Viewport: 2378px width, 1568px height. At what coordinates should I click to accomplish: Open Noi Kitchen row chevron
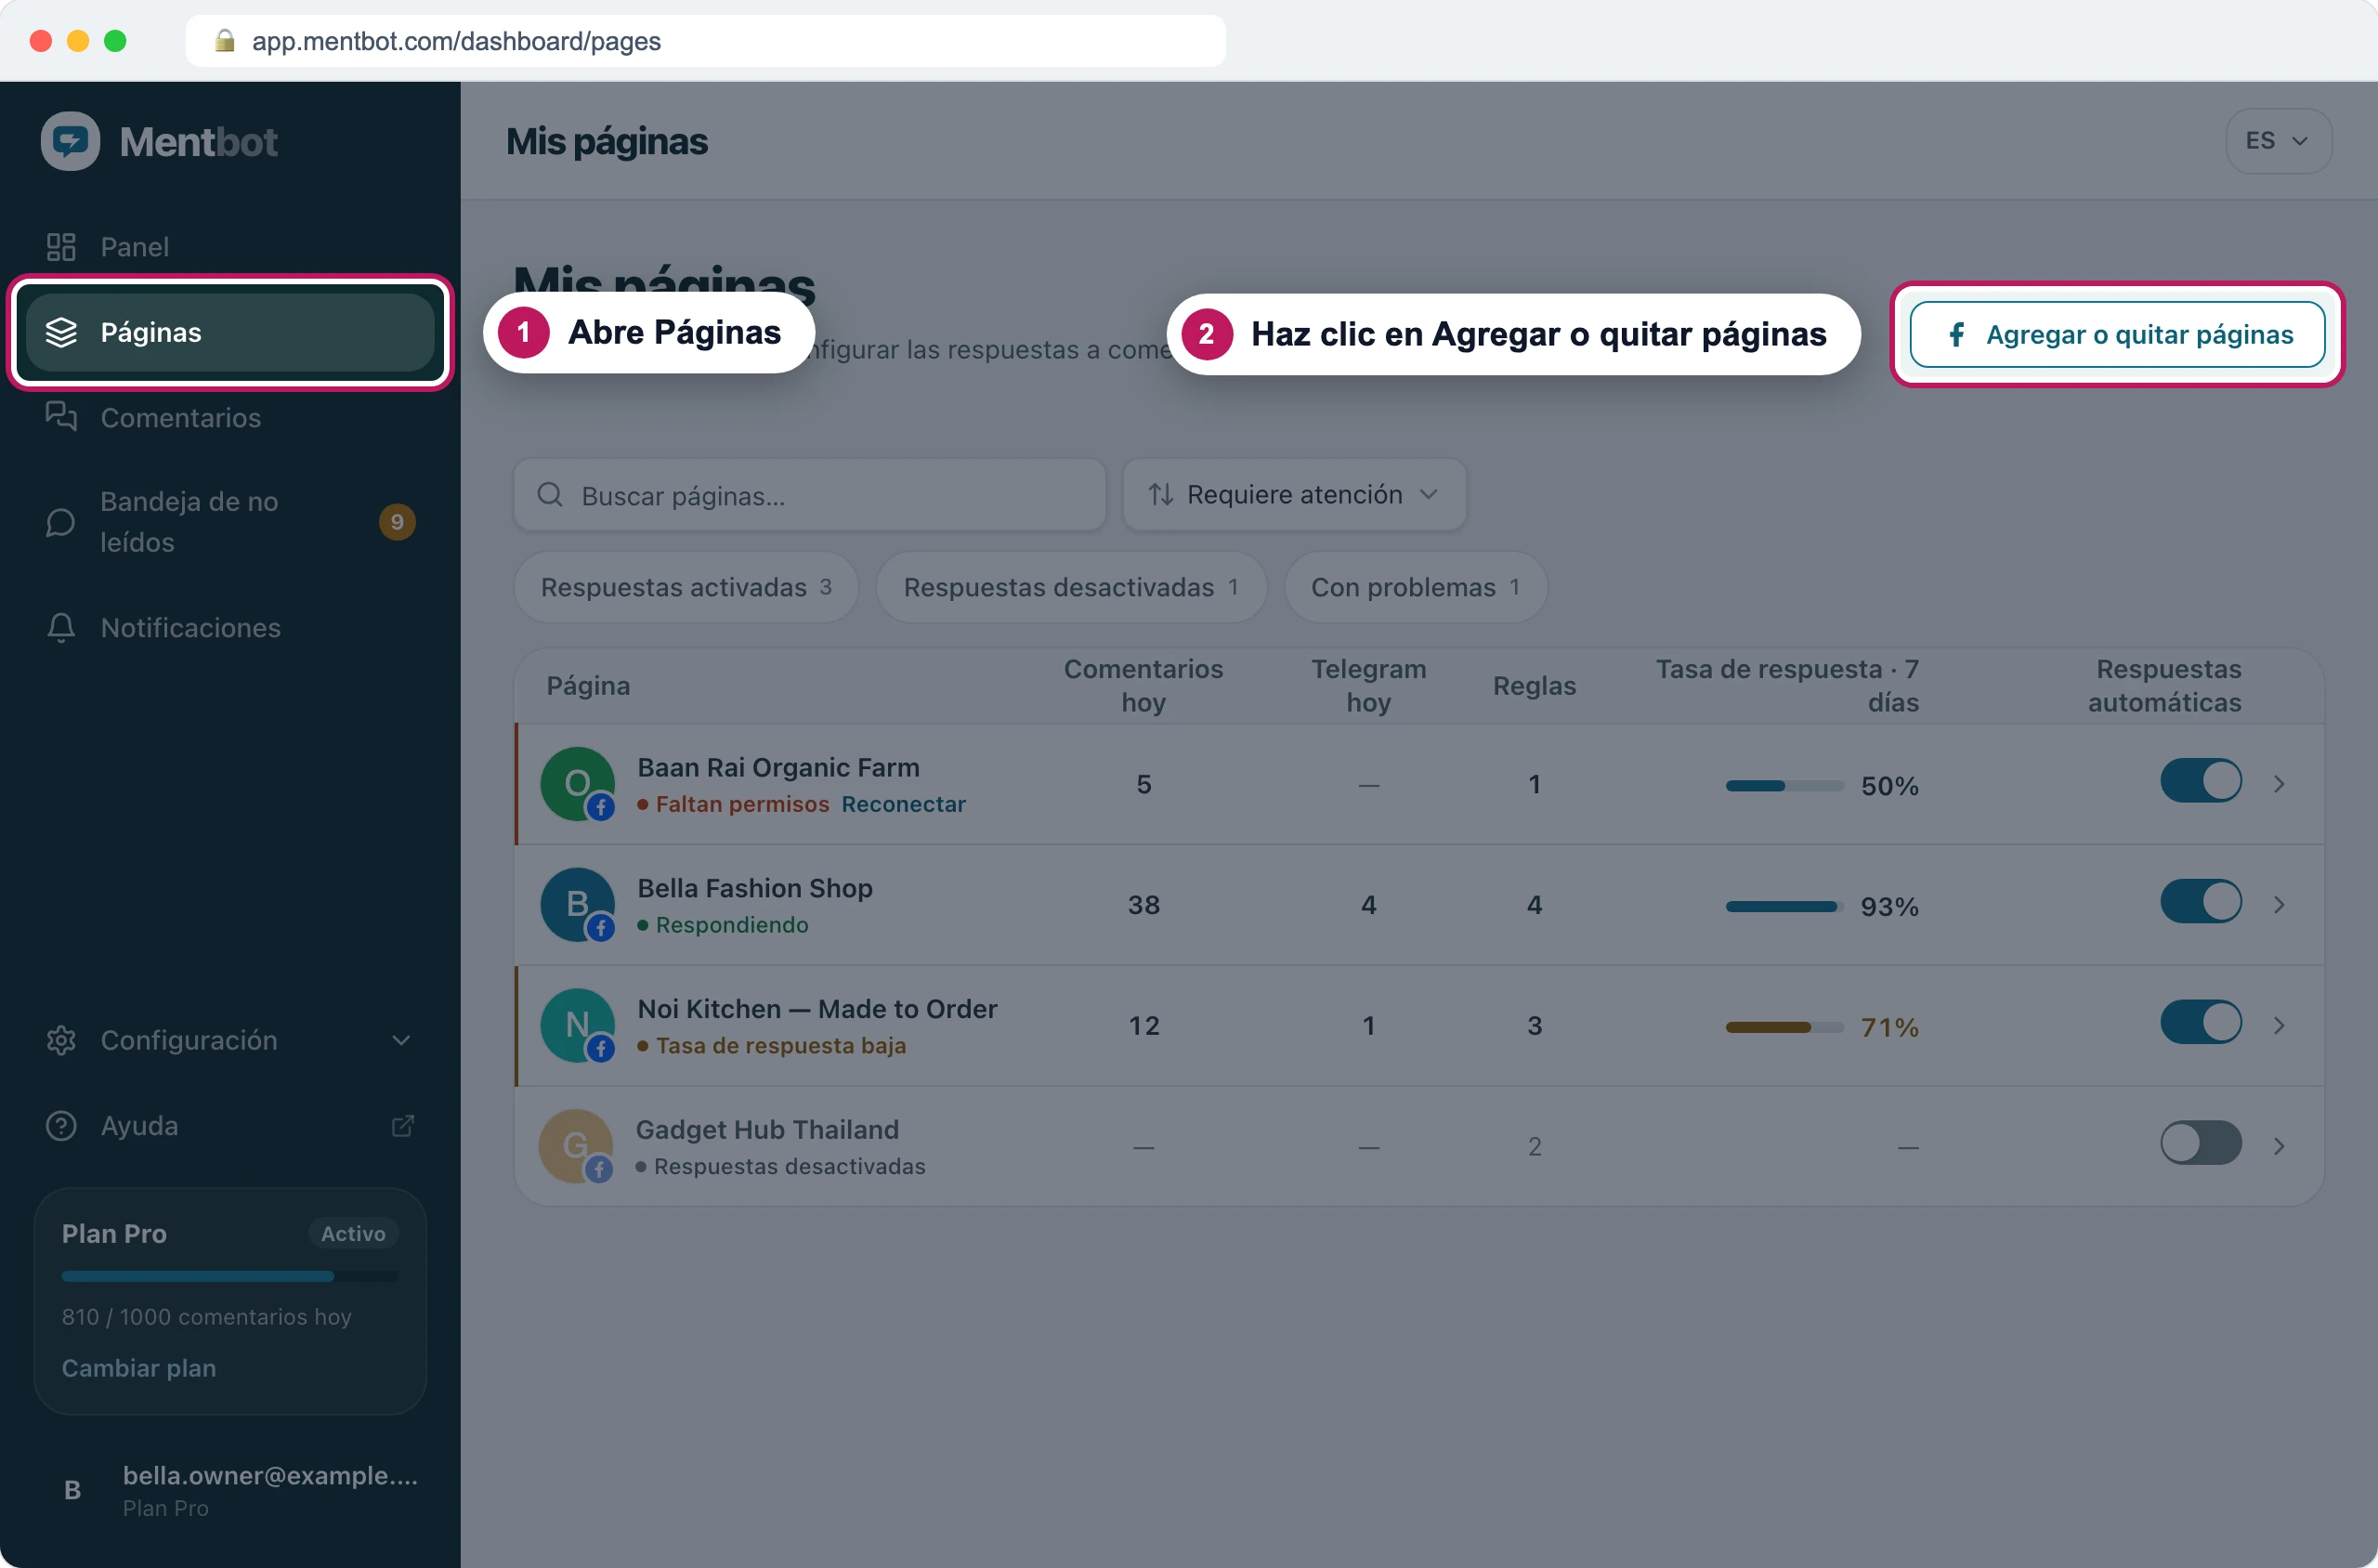[x=2279, y=1026]
